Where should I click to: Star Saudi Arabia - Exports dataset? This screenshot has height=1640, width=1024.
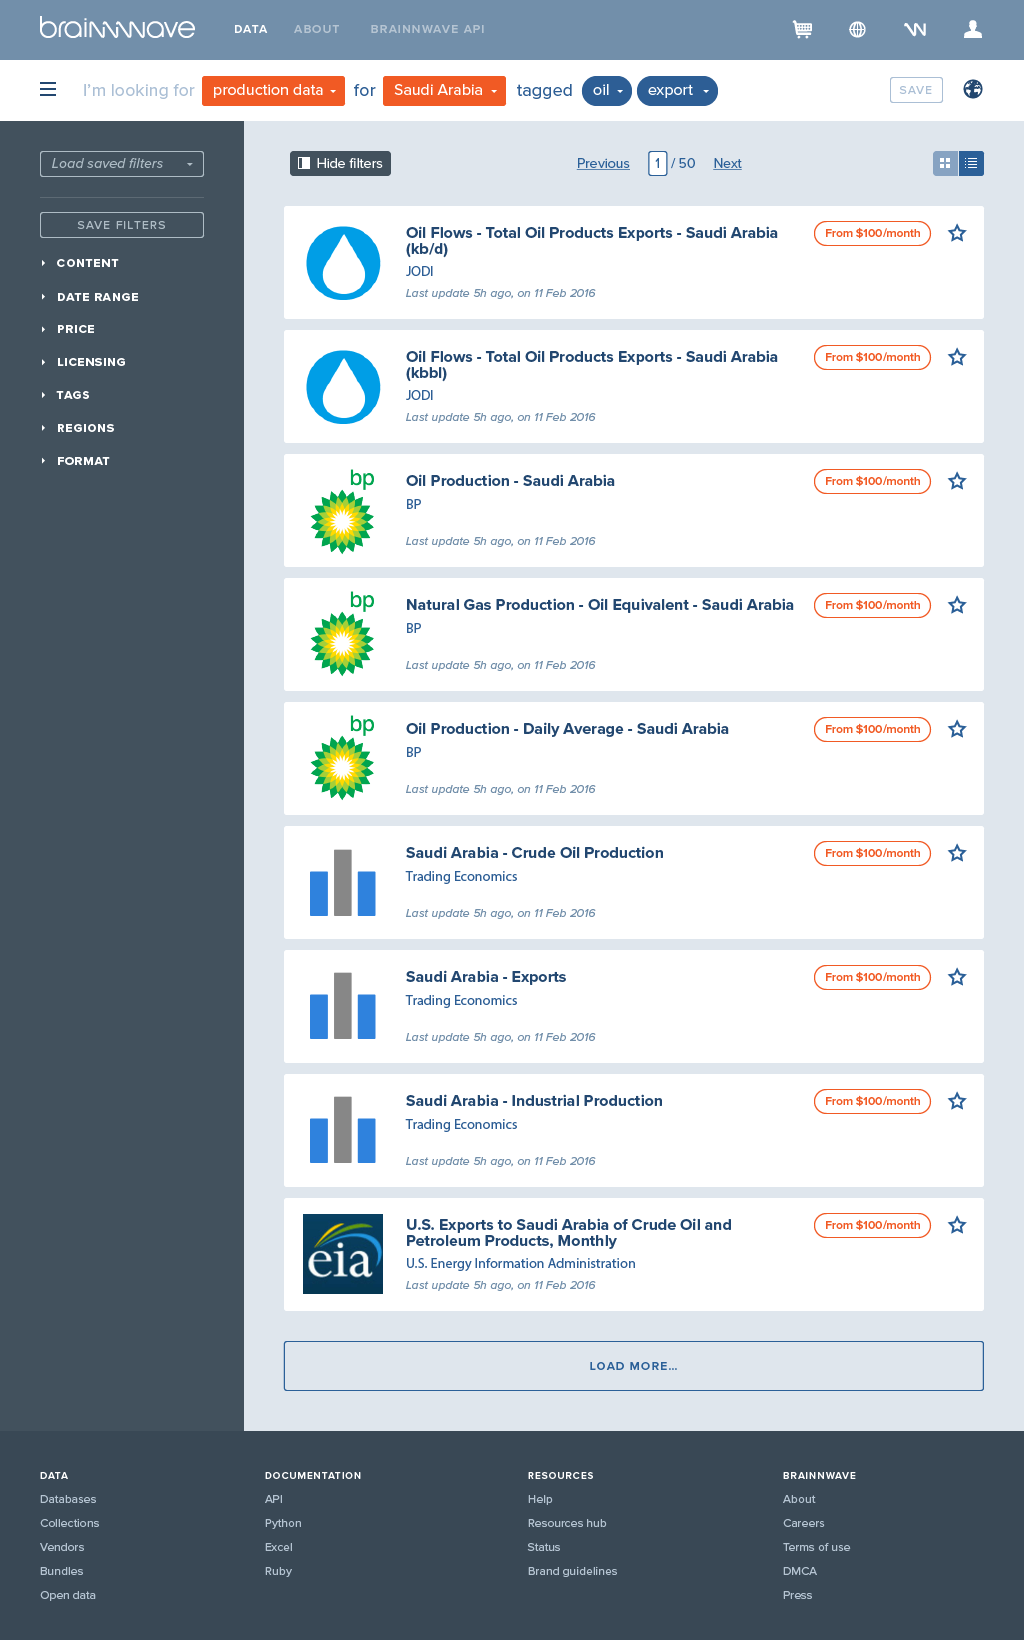pos(957,977)
